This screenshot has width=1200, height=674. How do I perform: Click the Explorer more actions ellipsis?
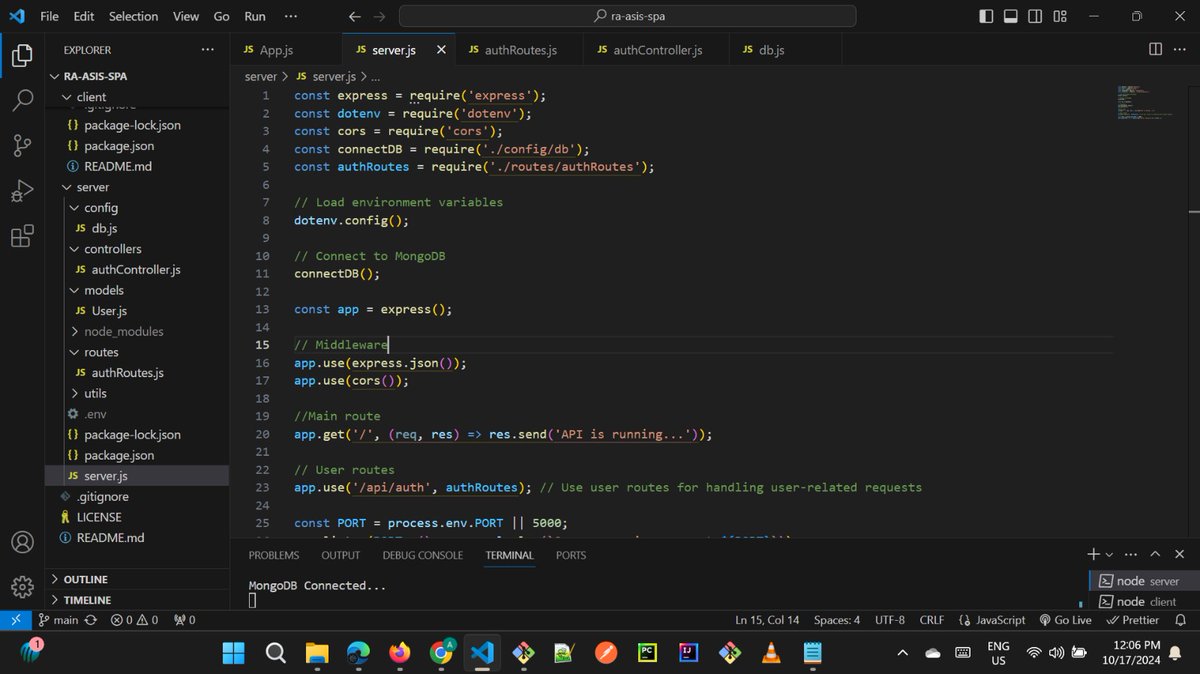click(207, 49)
